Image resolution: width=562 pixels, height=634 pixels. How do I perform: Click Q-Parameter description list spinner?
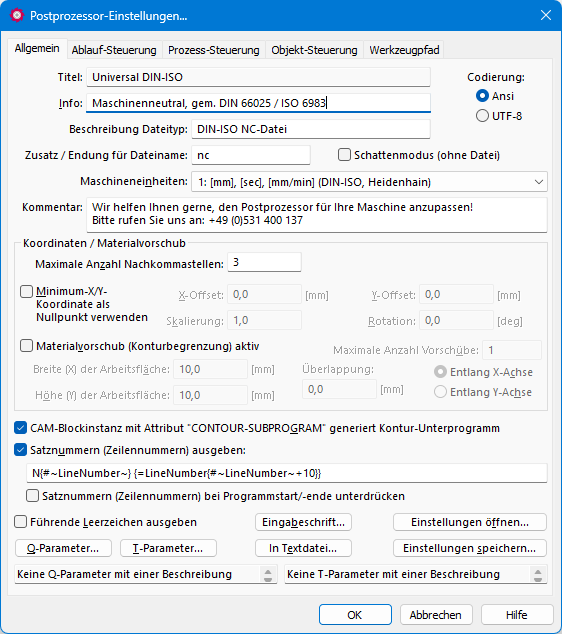click(268, 575)
